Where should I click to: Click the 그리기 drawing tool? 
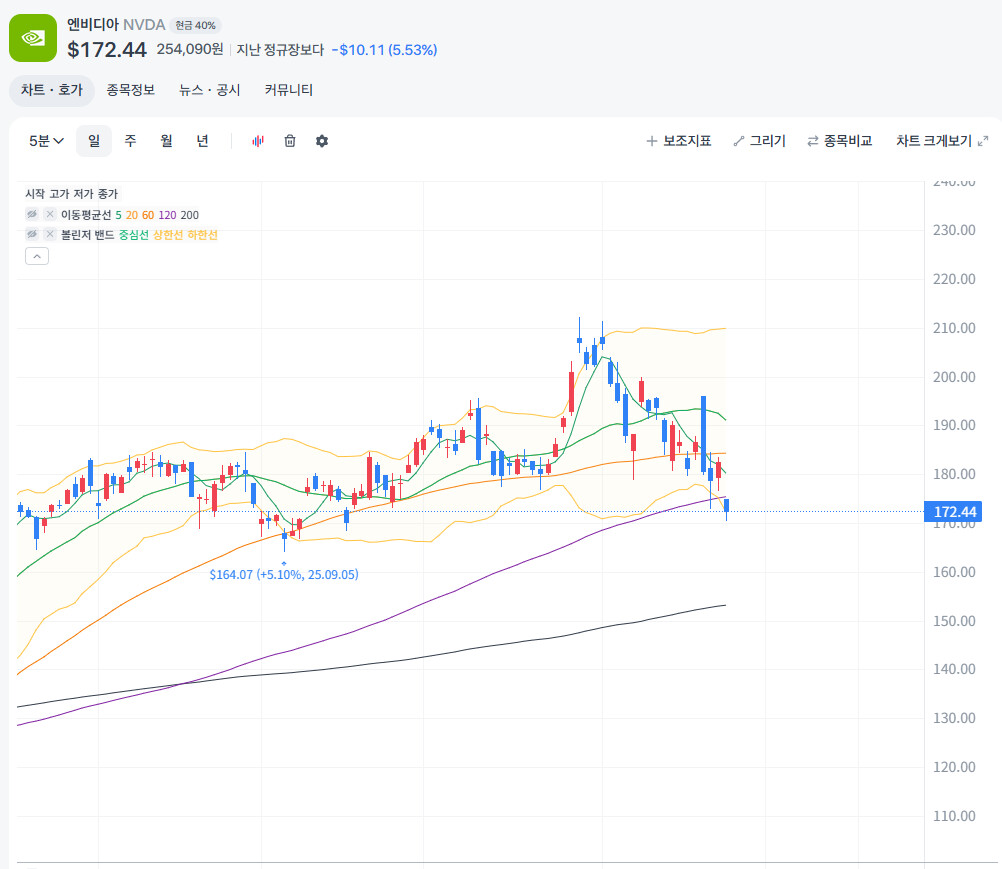click(x=759, y=141)
